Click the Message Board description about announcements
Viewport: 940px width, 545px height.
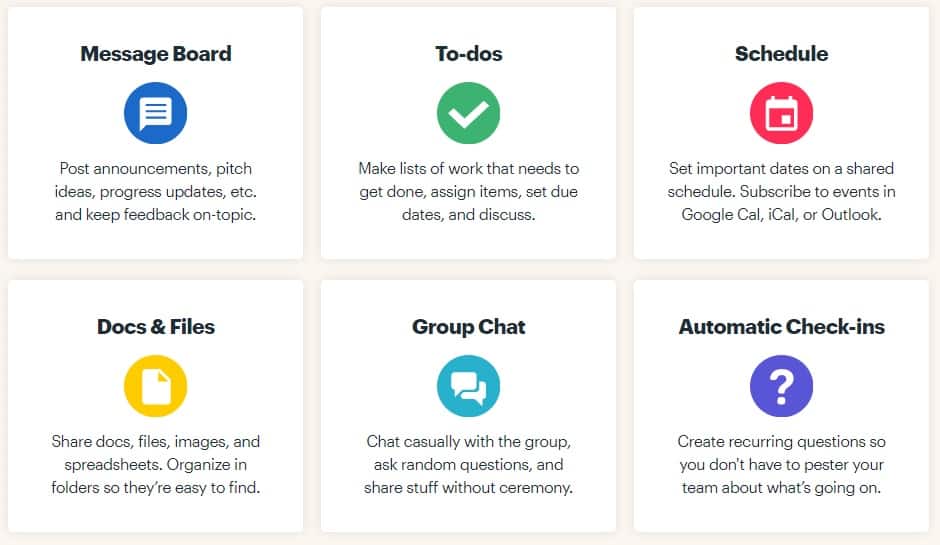(x=156, y=192)
